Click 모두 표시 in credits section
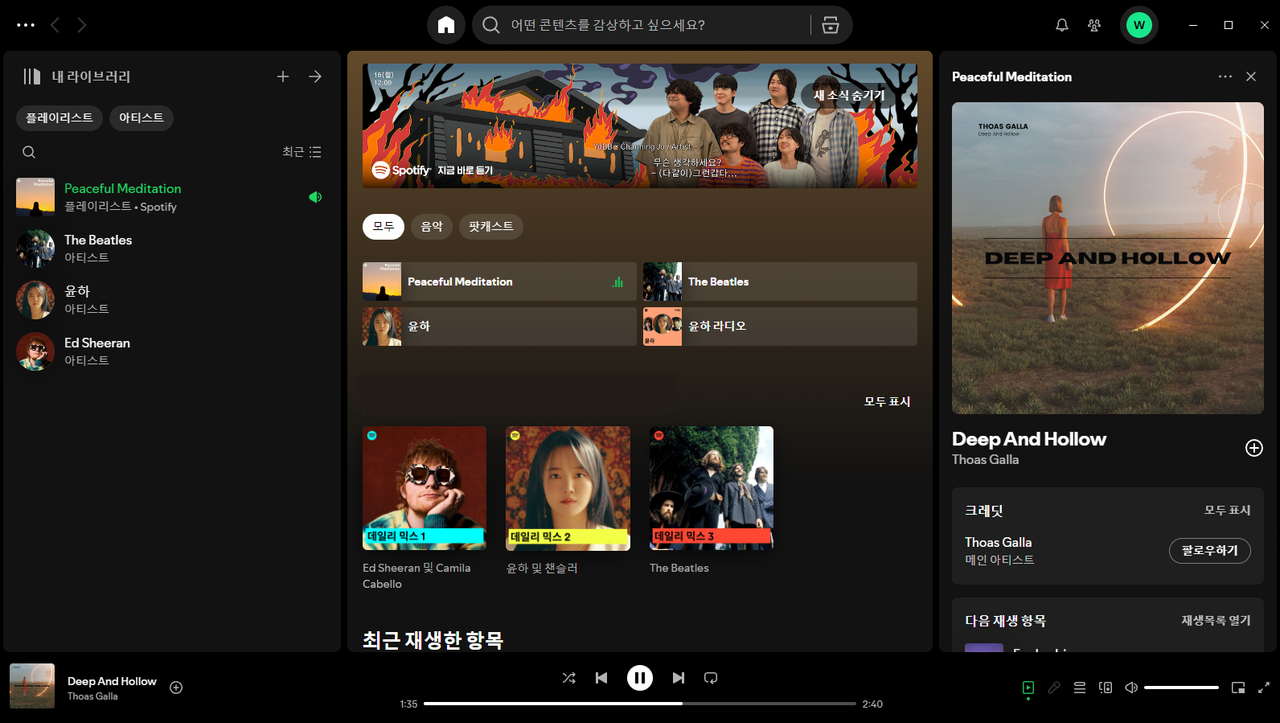Screen dimensions: 1280x723 (1227, 510)
